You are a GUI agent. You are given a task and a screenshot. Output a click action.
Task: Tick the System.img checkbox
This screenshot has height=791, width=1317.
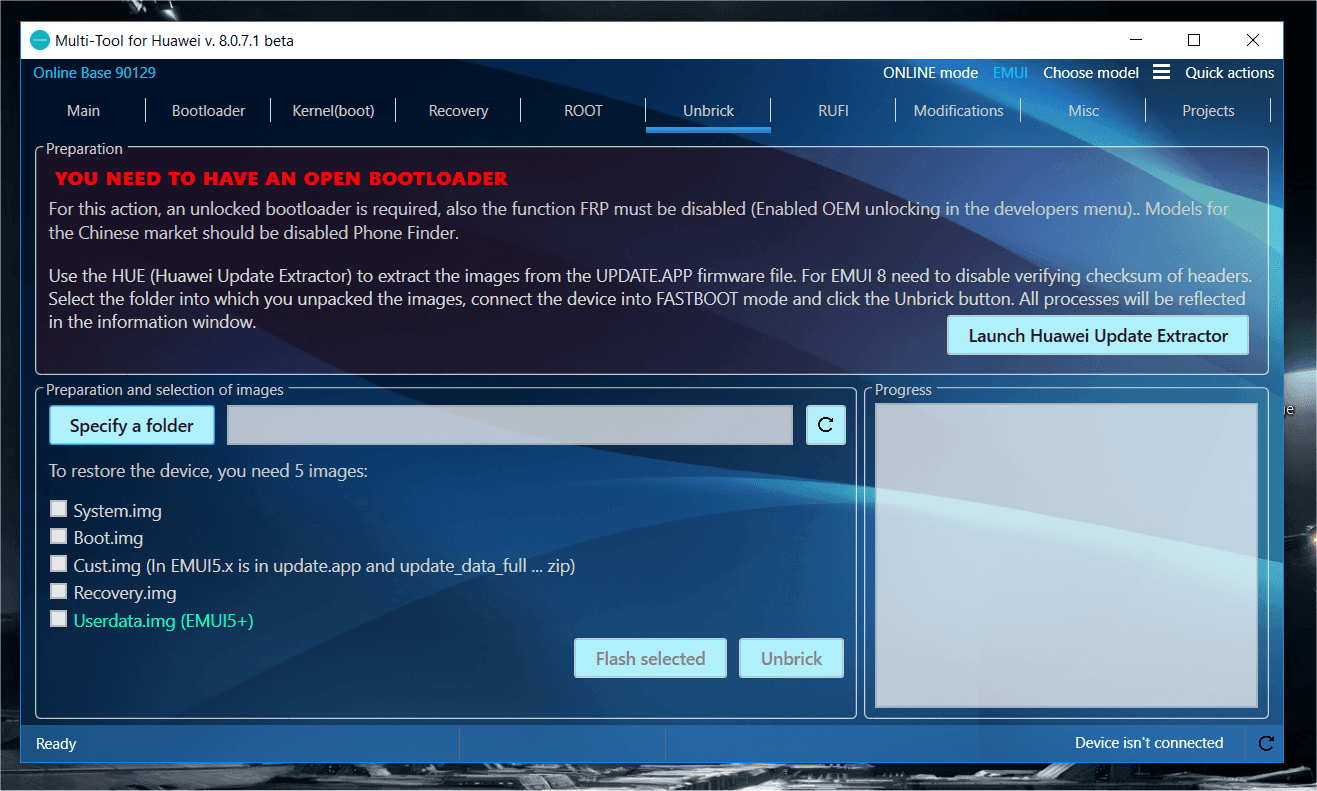[59, 510]
